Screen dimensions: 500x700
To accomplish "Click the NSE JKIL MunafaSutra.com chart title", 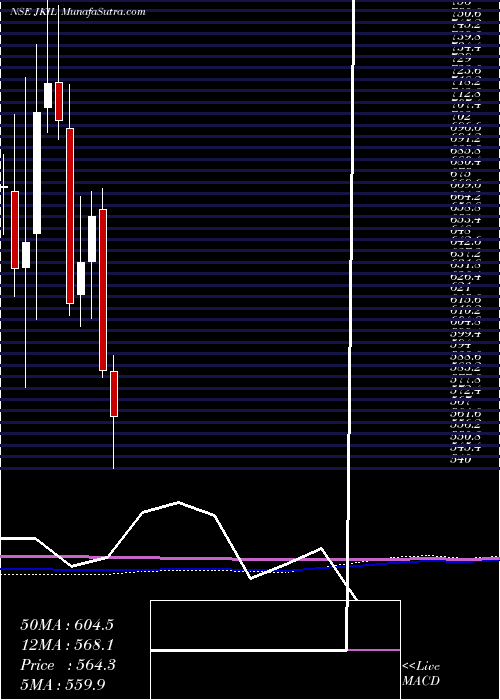I will click(x=78, y=12).
